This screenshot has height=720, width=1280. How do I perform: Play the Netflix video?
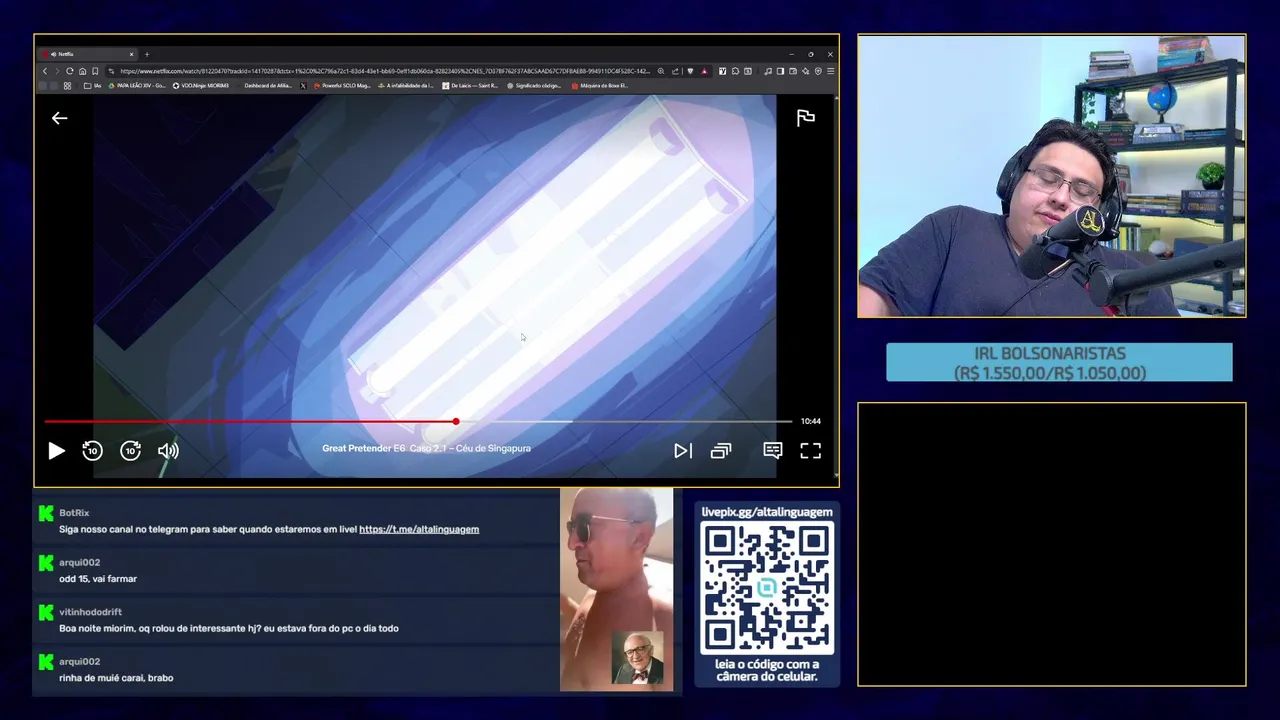point(56,451)
